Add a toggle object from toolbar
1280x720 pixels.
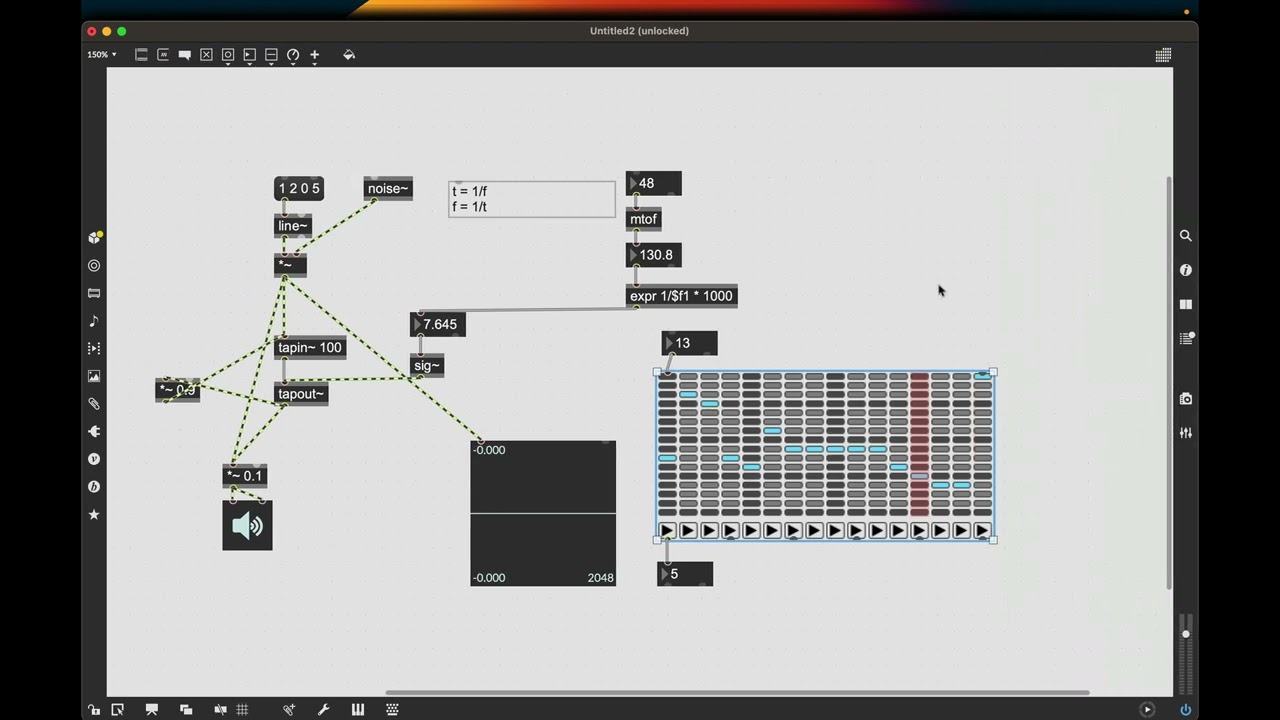[206, 55]
